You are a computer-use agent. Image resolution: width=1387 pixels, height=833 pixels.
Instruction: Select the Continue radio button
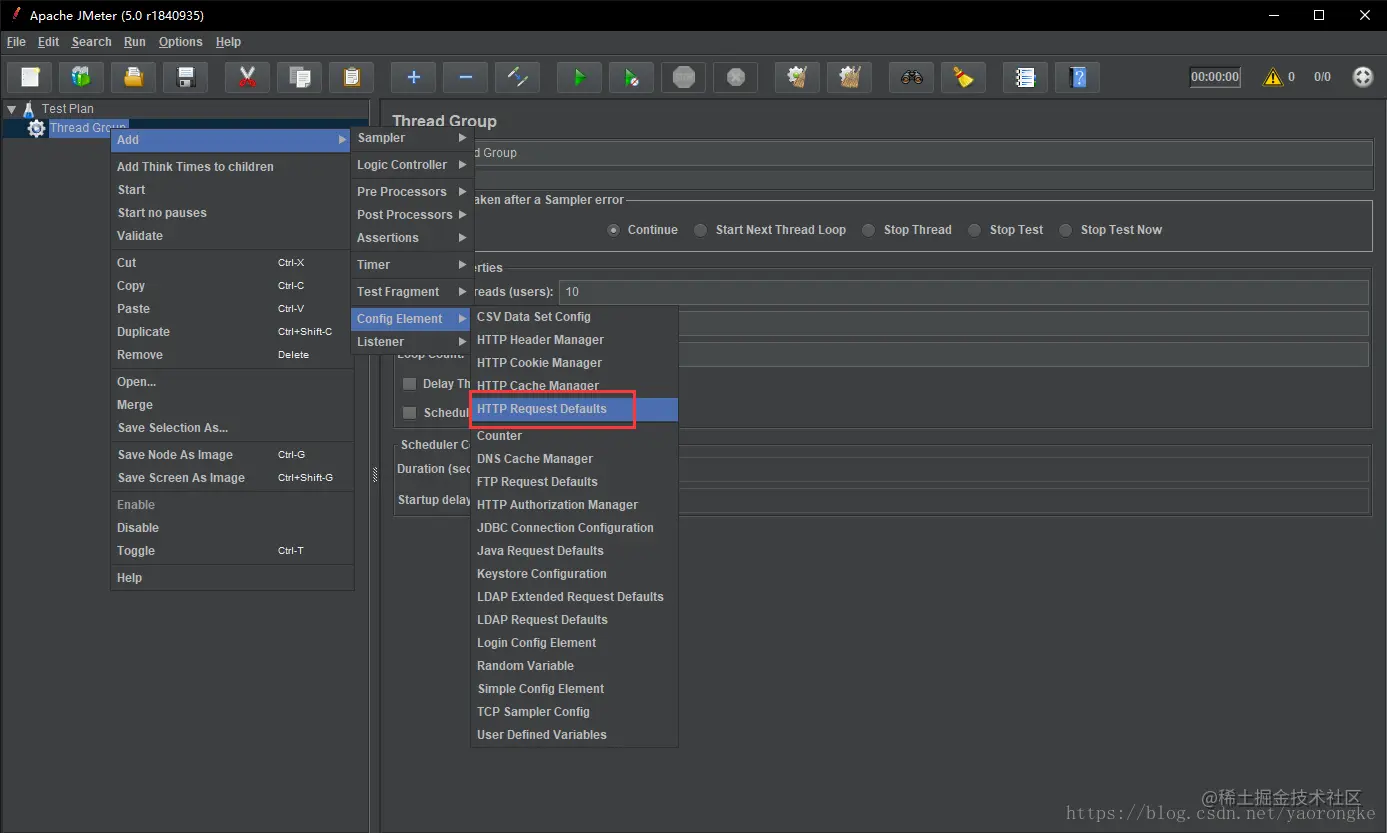(614, 230)
